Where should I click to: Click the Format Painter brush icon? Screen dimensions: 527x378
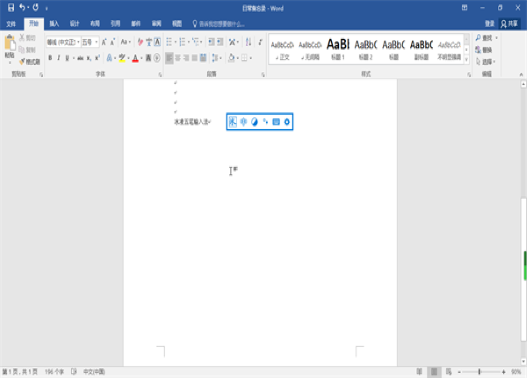(x=22, y=61)
